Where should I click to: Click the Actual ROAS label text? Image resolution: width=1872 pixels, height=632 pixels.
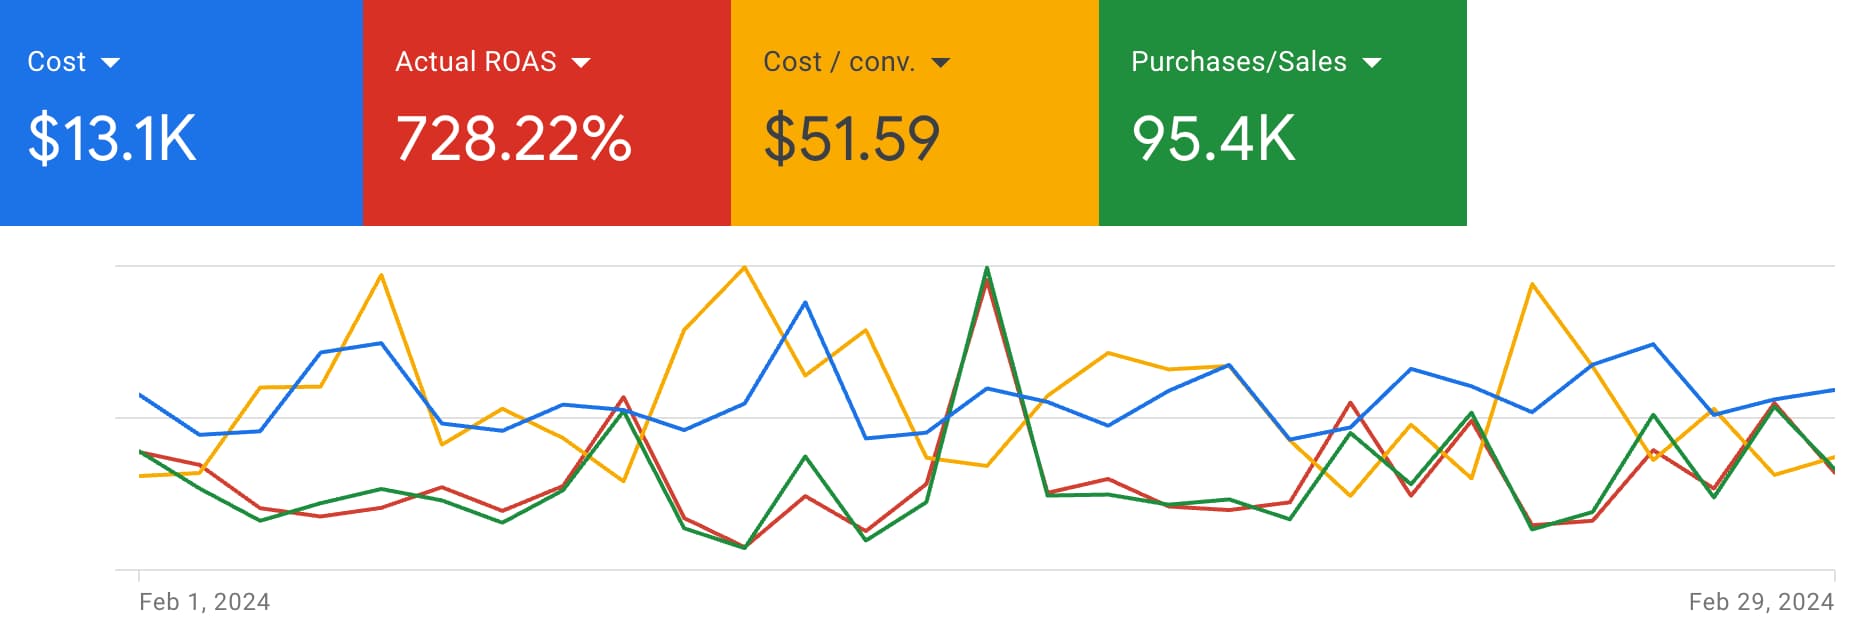coord(476,62)
